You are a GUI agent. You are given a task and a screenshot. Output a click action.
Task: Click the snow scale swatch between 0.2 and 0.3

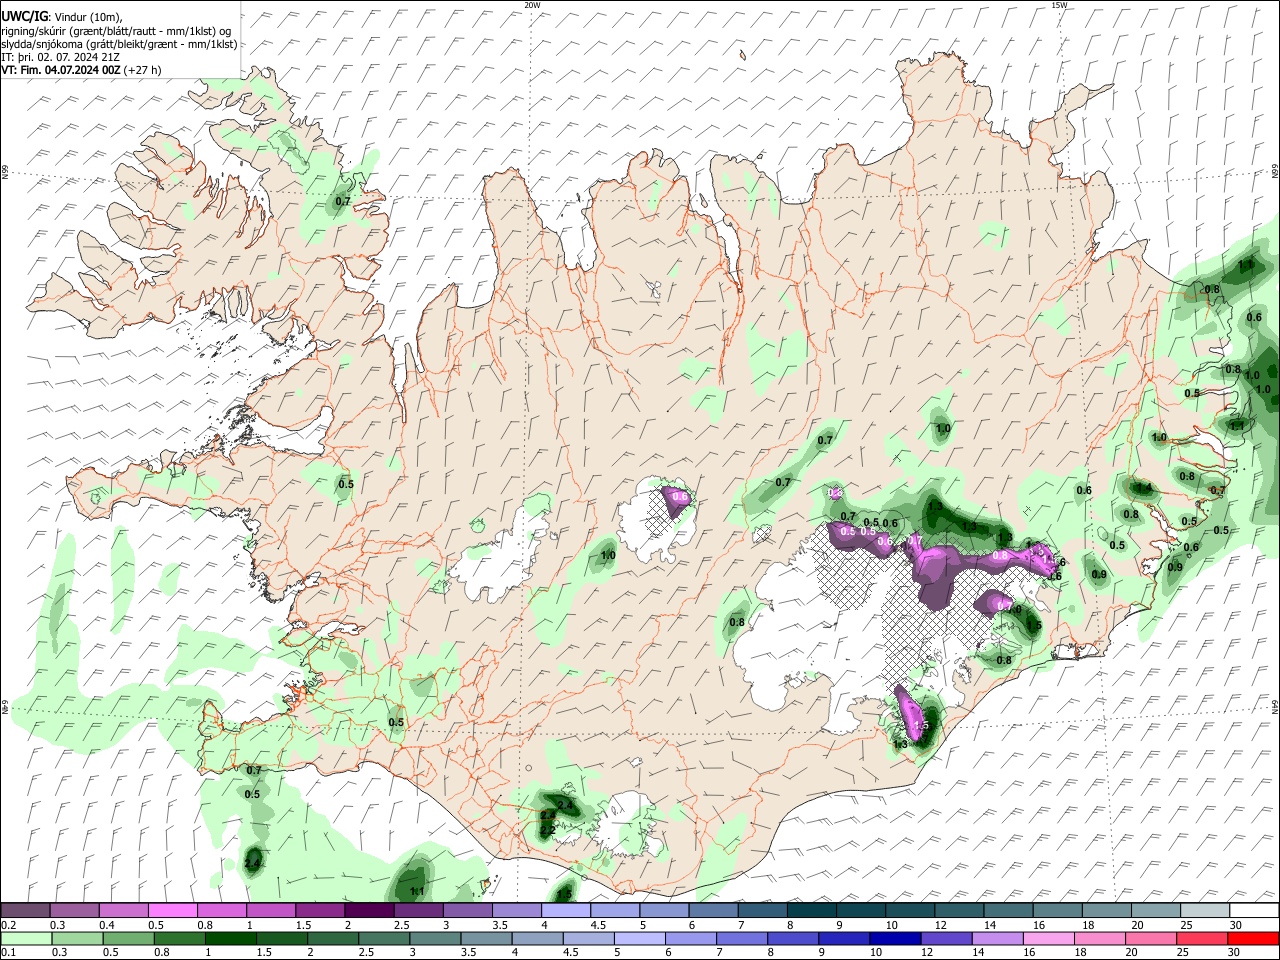[x=25, y=911]
